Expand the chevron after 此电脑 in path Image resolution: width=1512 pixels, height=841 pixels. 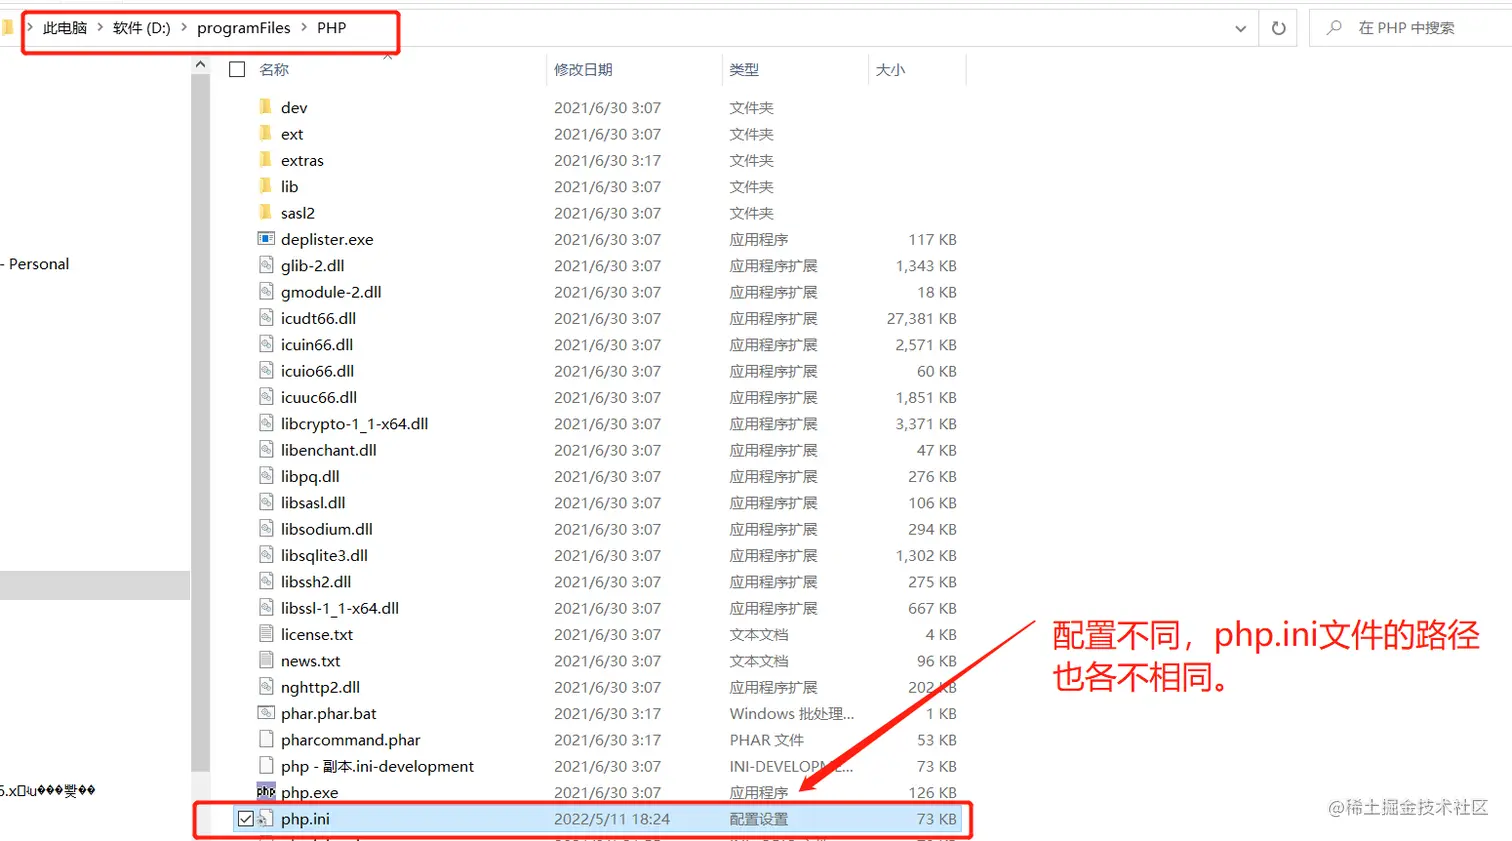click(100, 27)
